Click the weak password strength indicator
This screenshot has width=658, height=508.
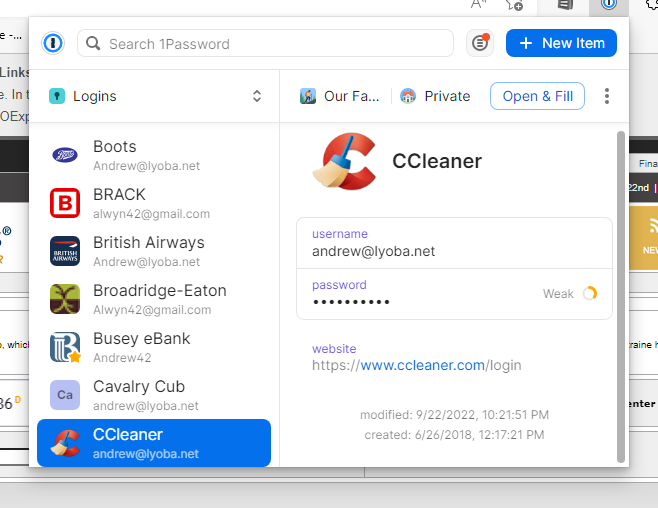[571, 293]
